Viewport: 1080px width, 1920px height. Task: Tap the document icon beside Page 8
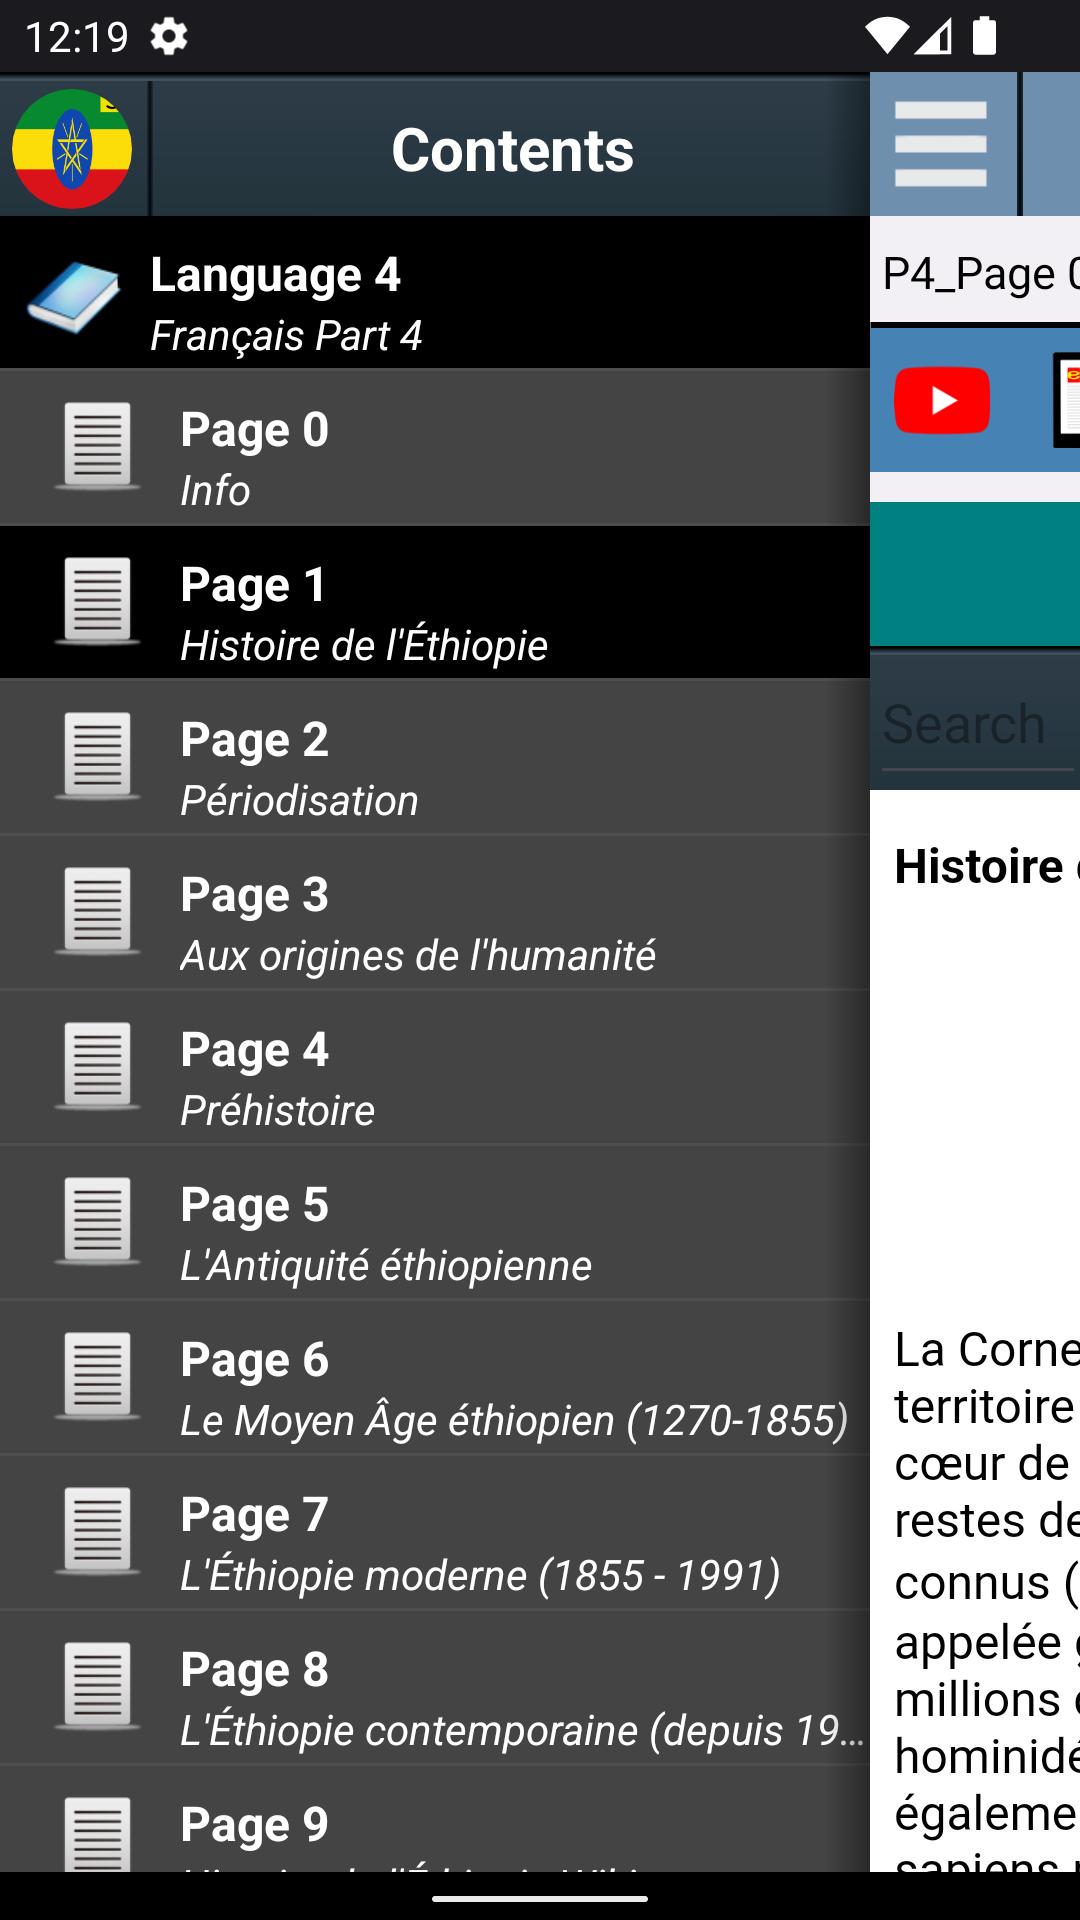click(97, 1686)
